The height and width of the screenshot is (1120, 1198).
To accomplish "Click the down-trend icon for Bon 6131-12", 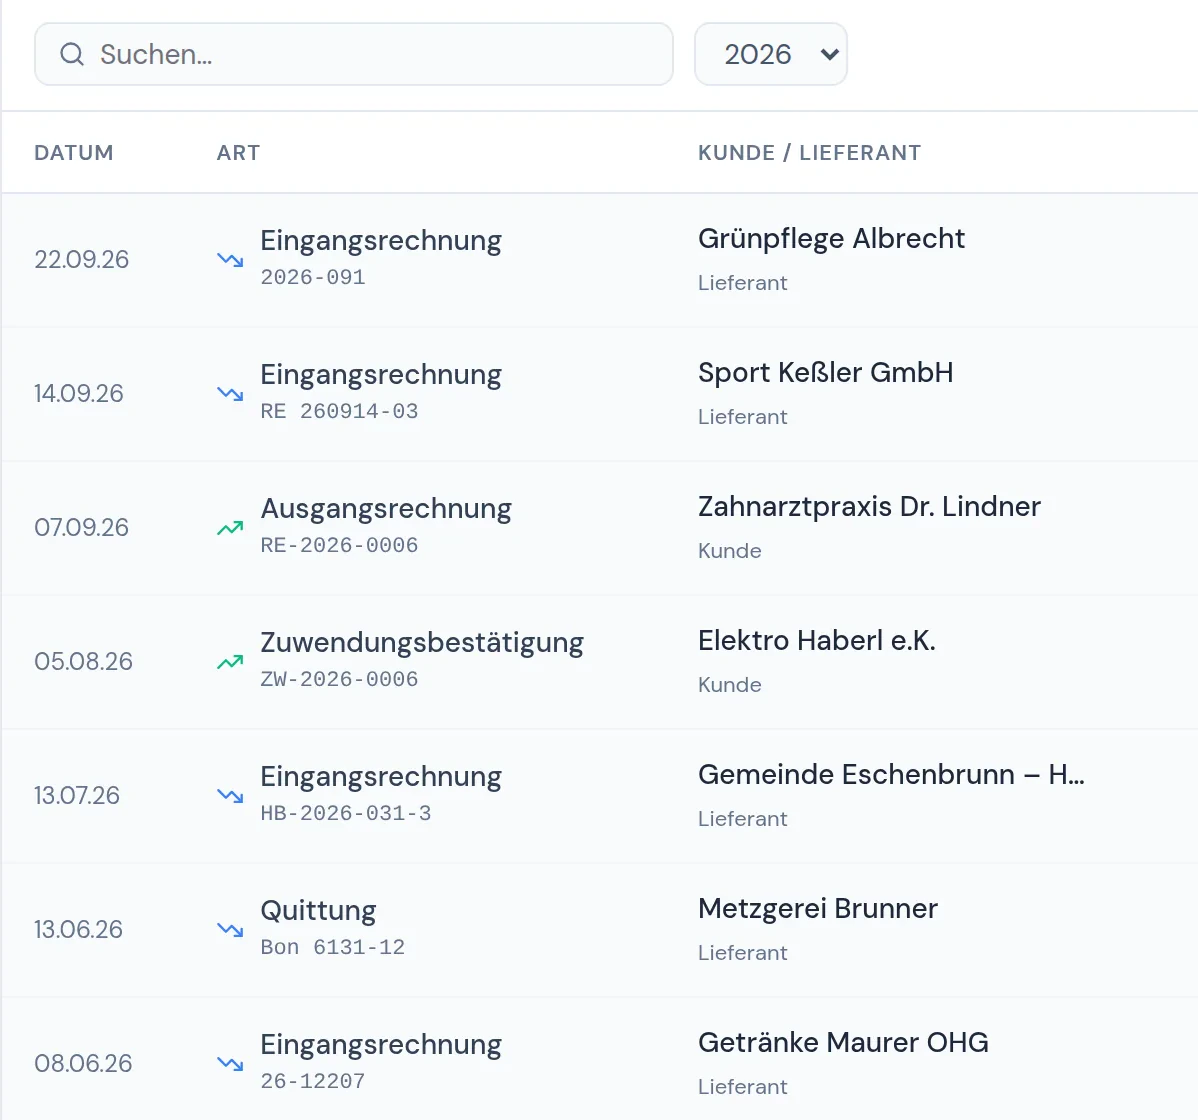I will [230, 930].
